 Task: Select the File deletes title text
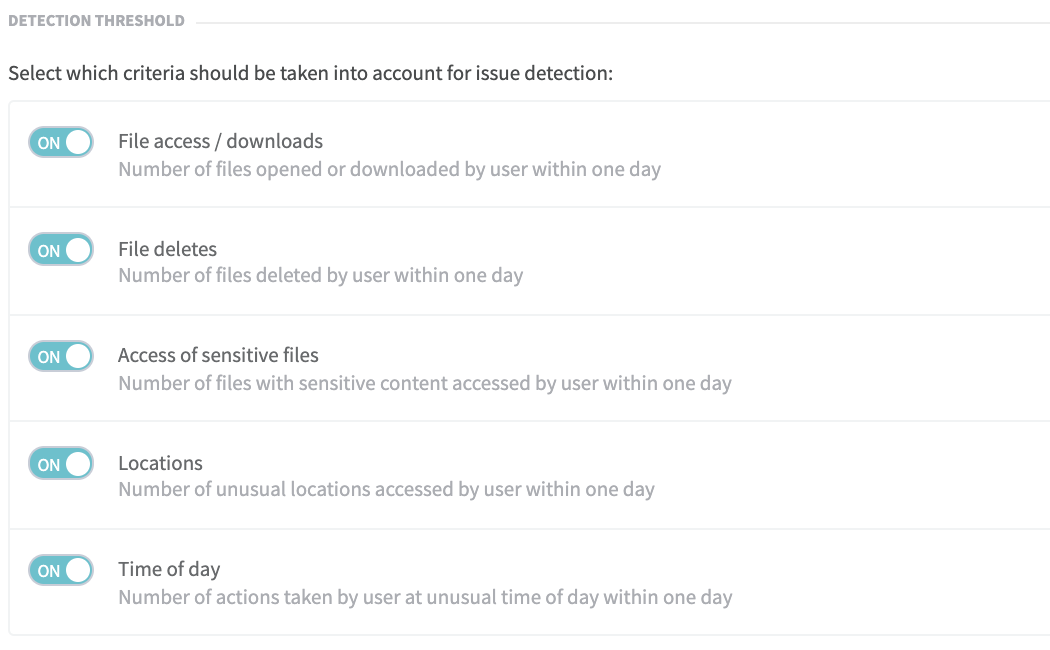[x=167, y=249]
